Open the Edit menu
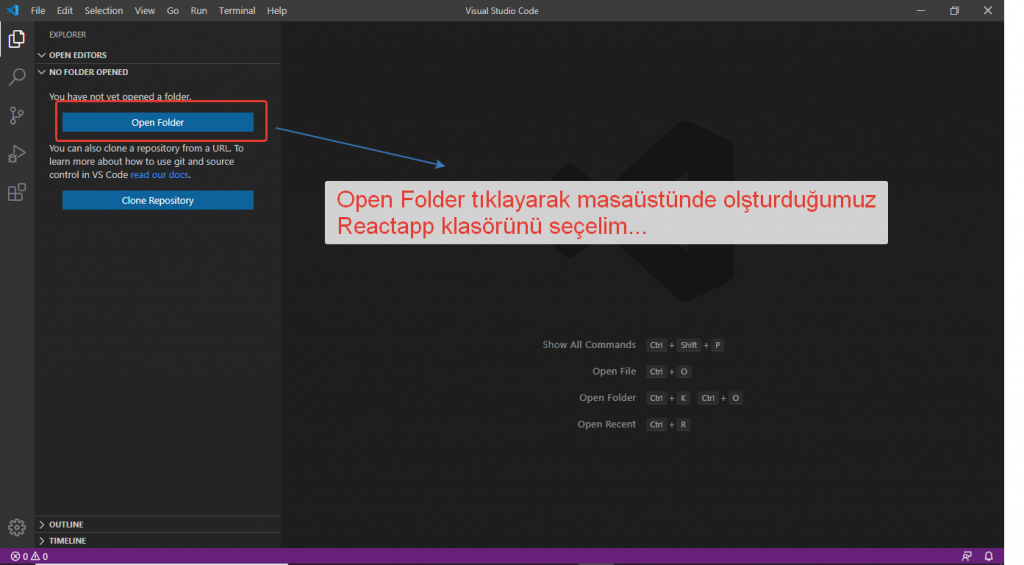The height and width of the screenshot is (565, 1024). 65,10
